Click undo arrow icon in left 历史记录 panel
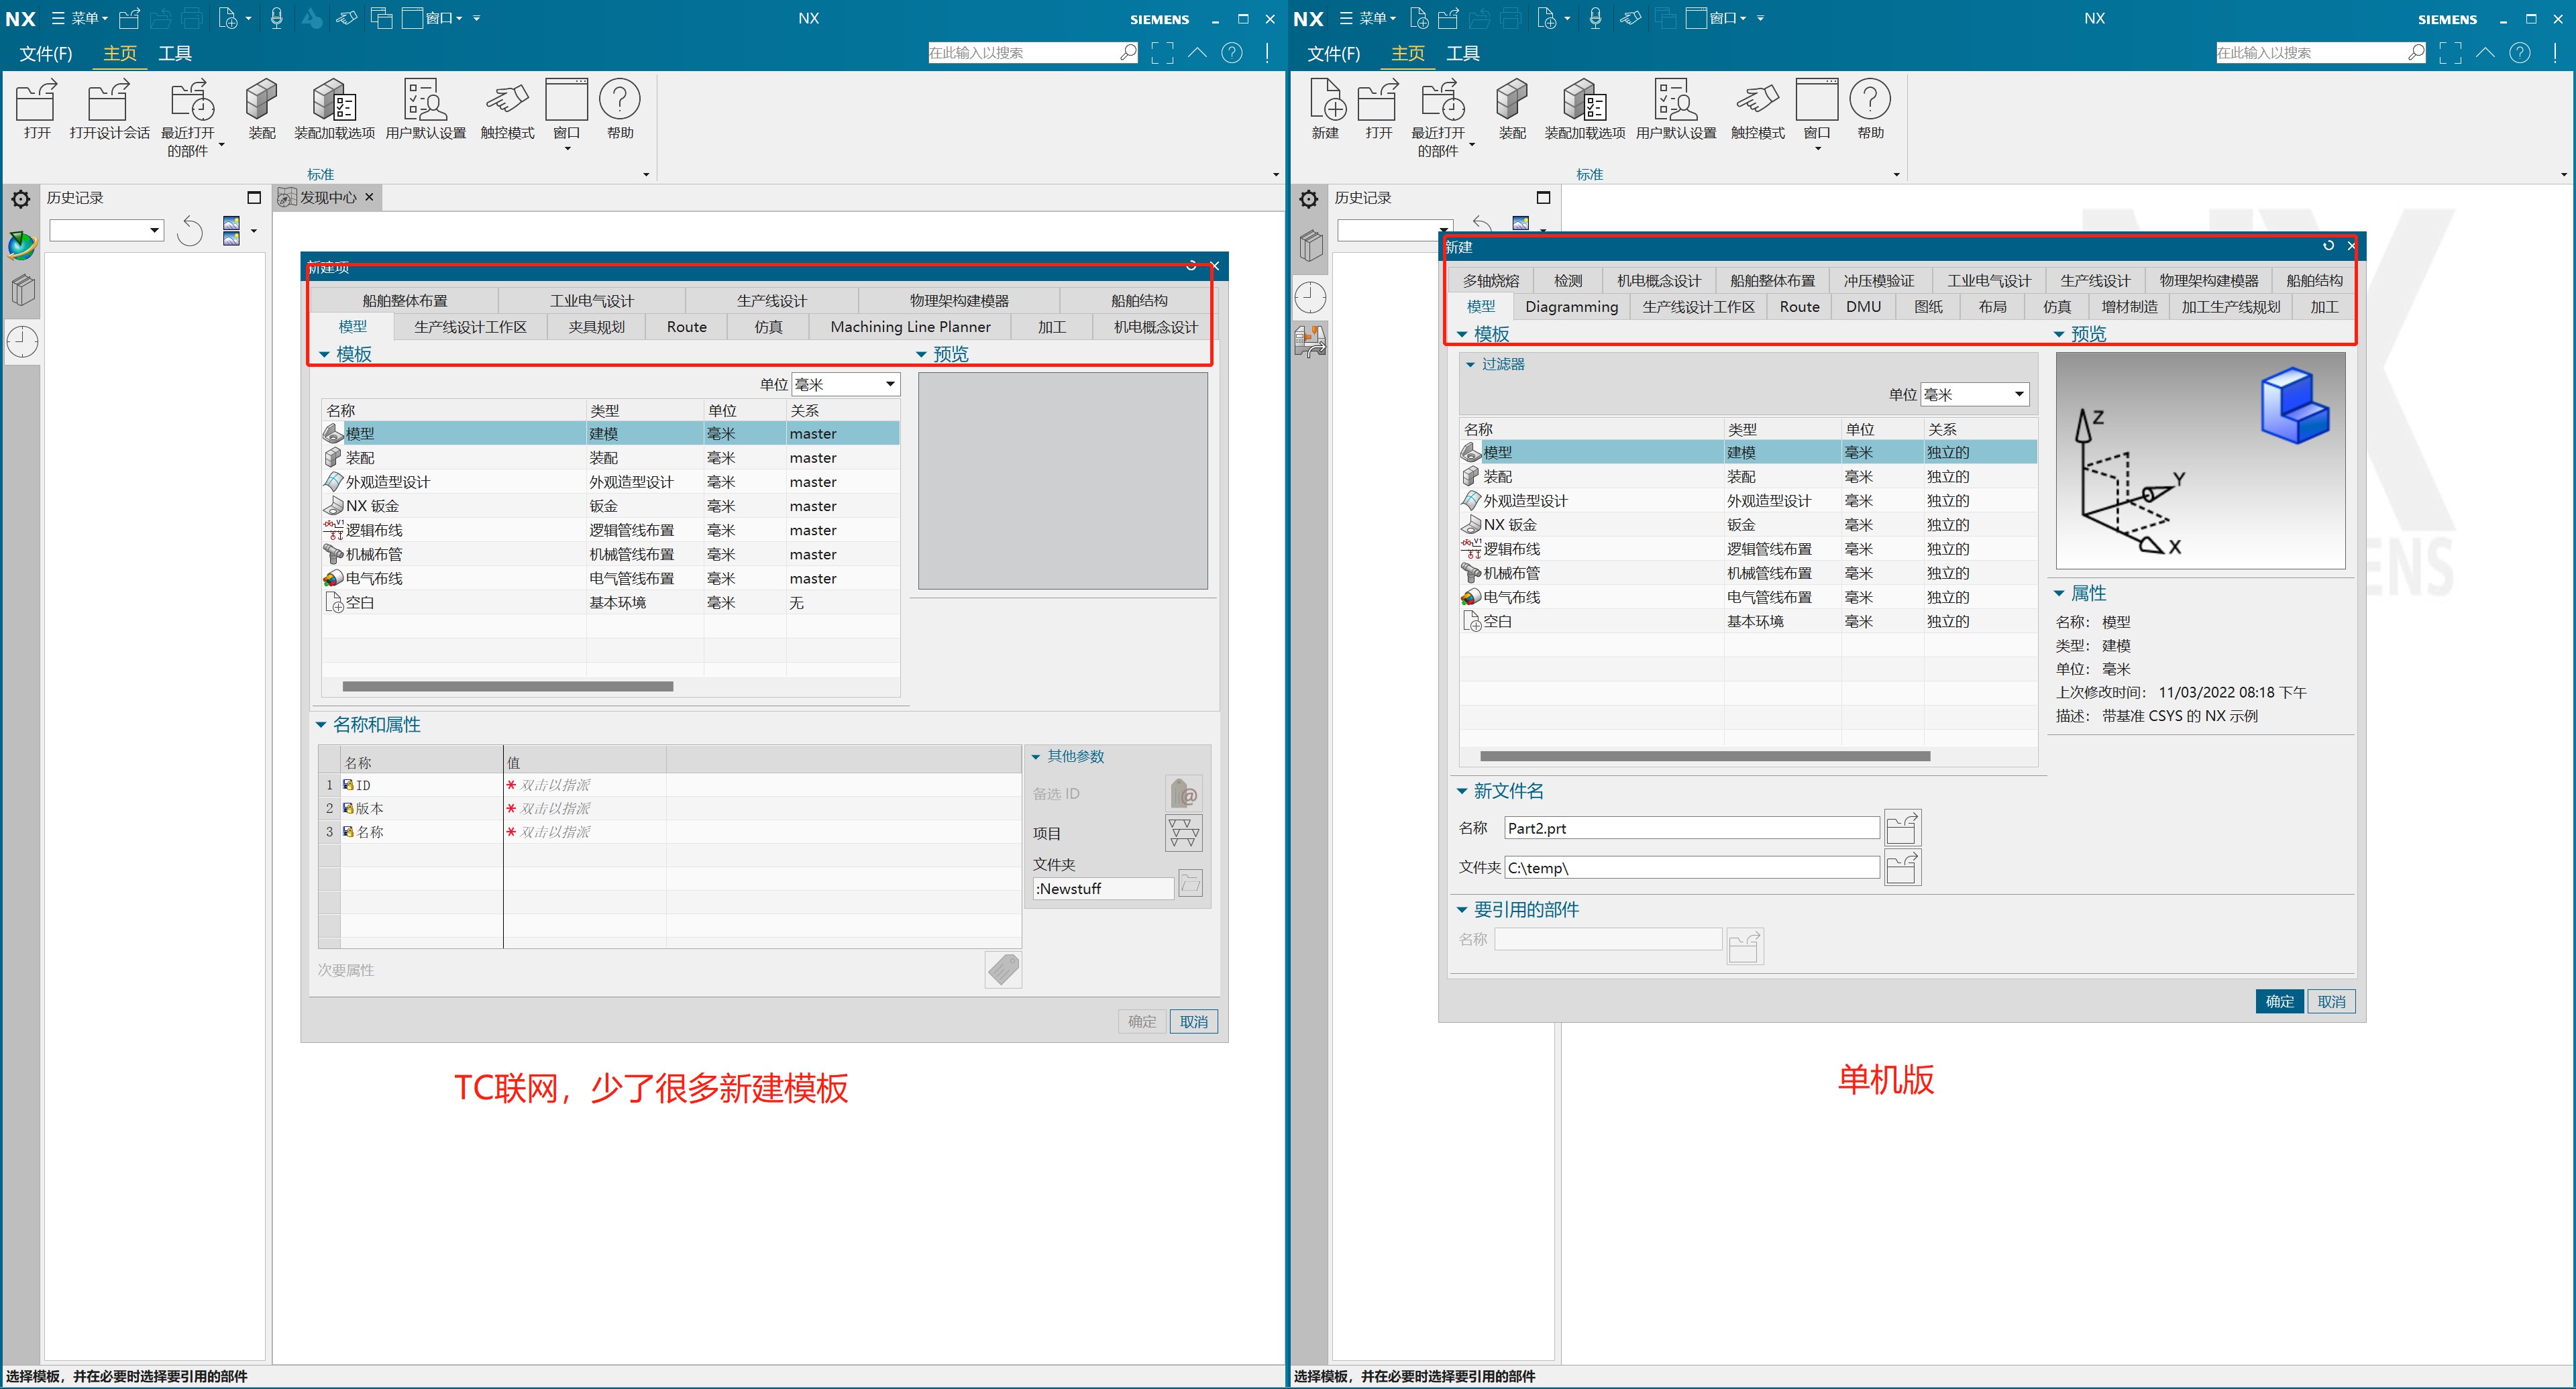Viewport: 2576px width, 1389px height. click(190, 231)
